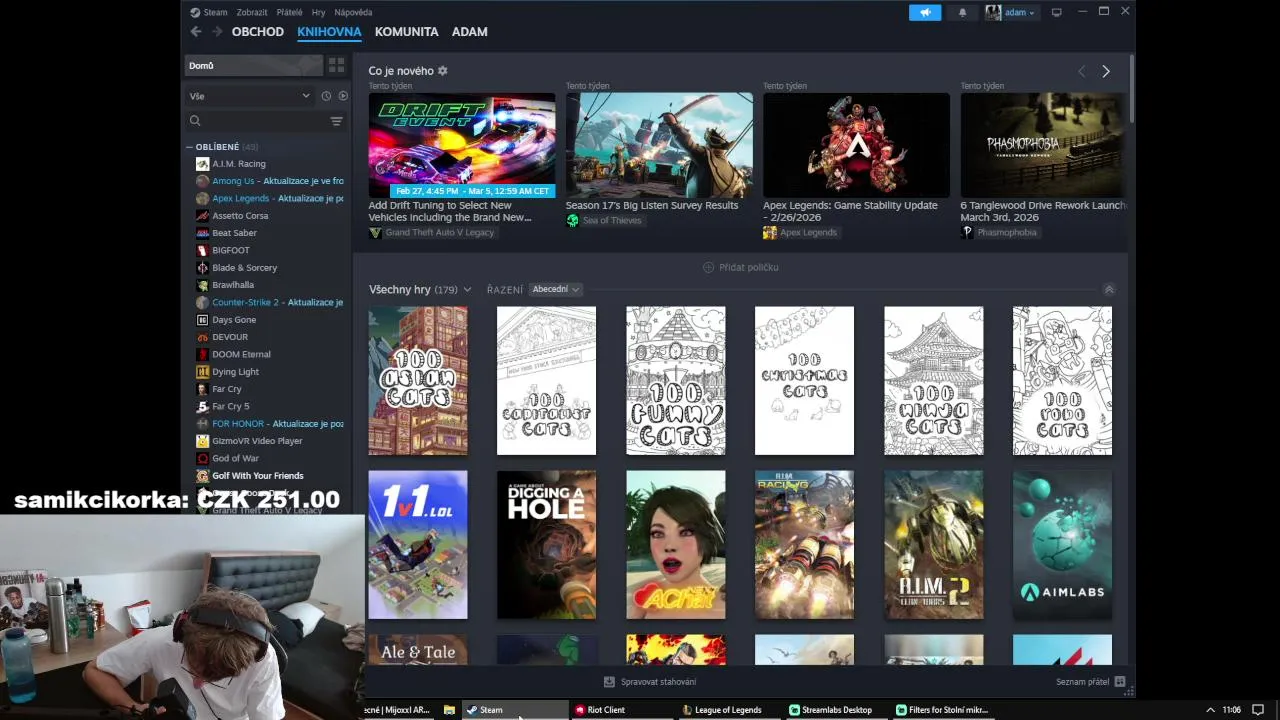Open the notifications bell
Viewport: 1280px width, 720px height.
point(962,12)
